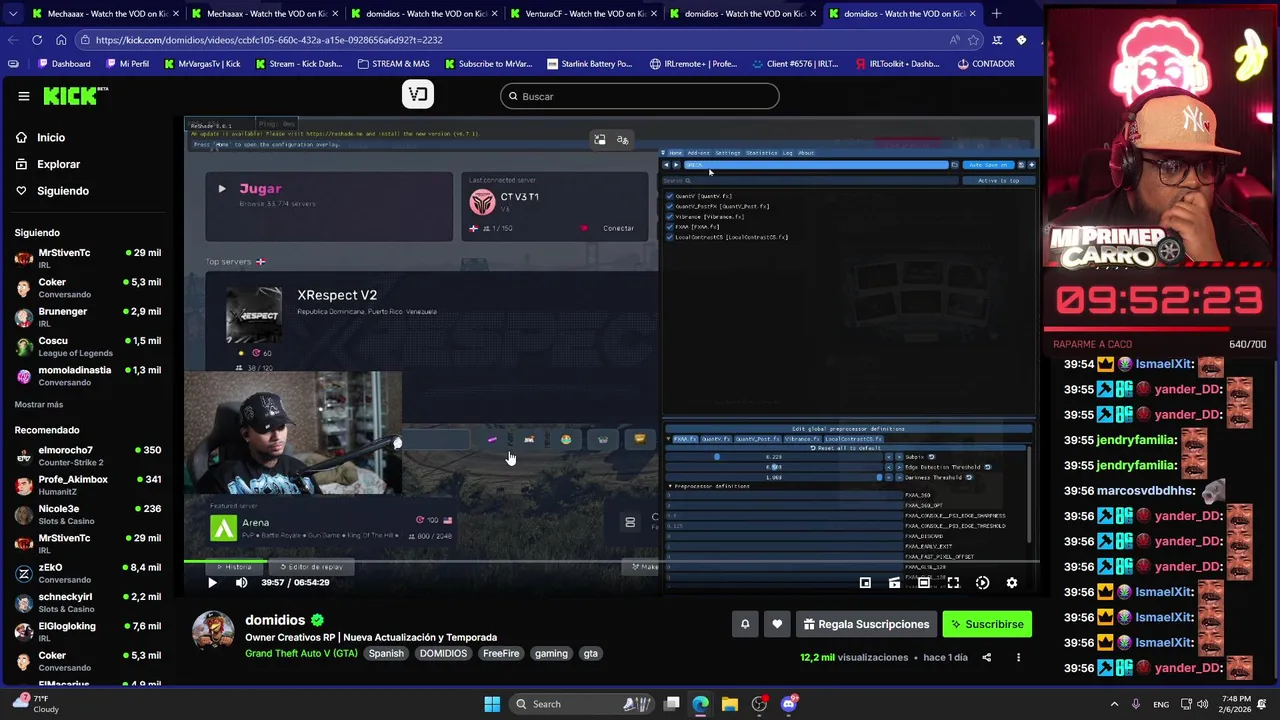Viewport: 1280px width, 720px height.
Task: Open the elmorocho7 recommended channel
Action: [x=88, y=456]
